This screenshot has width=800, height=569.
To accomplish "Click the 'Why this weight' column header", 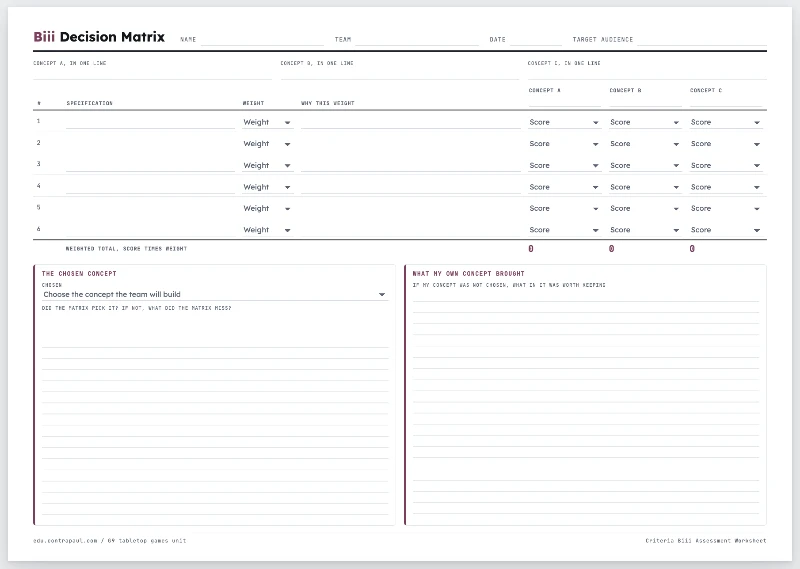I will [x=328, y=103].
